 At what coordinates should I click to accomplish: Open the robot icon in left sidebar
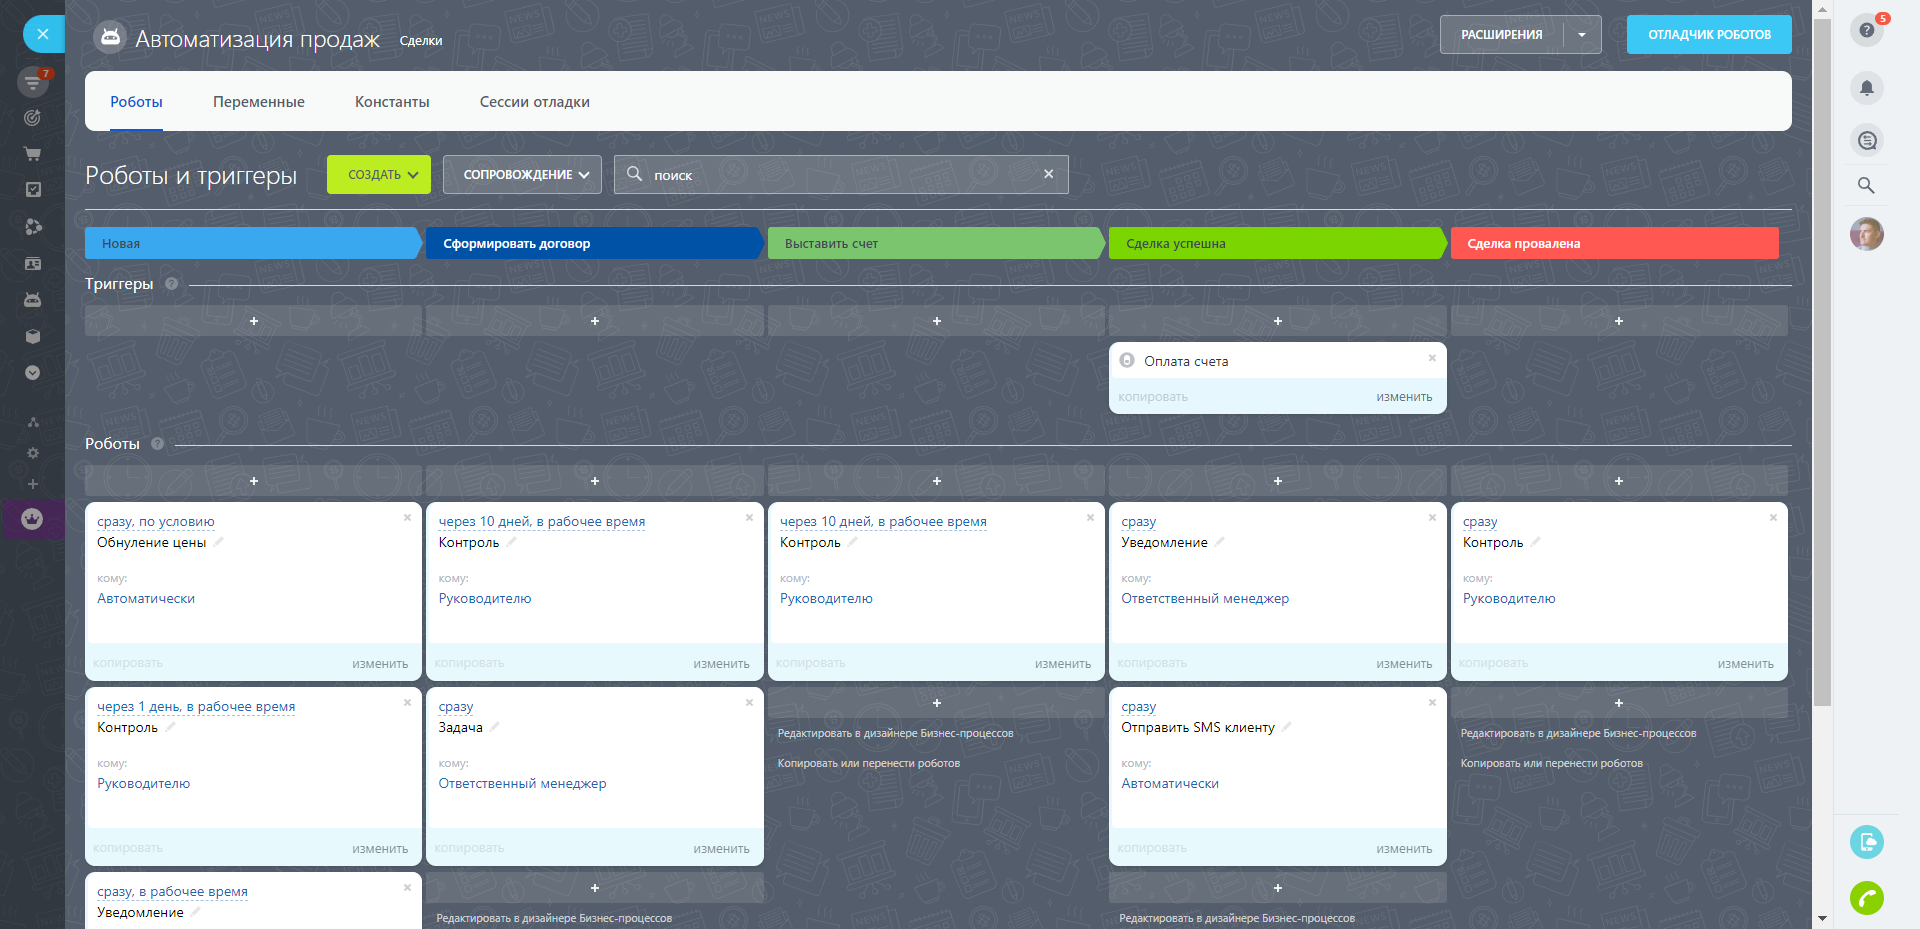[32, 300]
